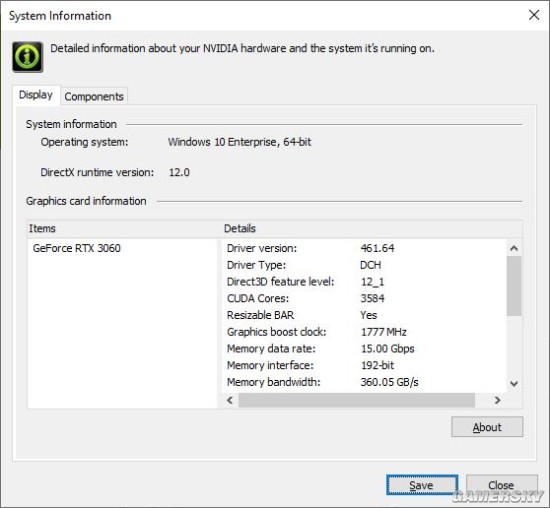Close the System Information window
This screenshot has width=550, height=508.
[534, 15]
